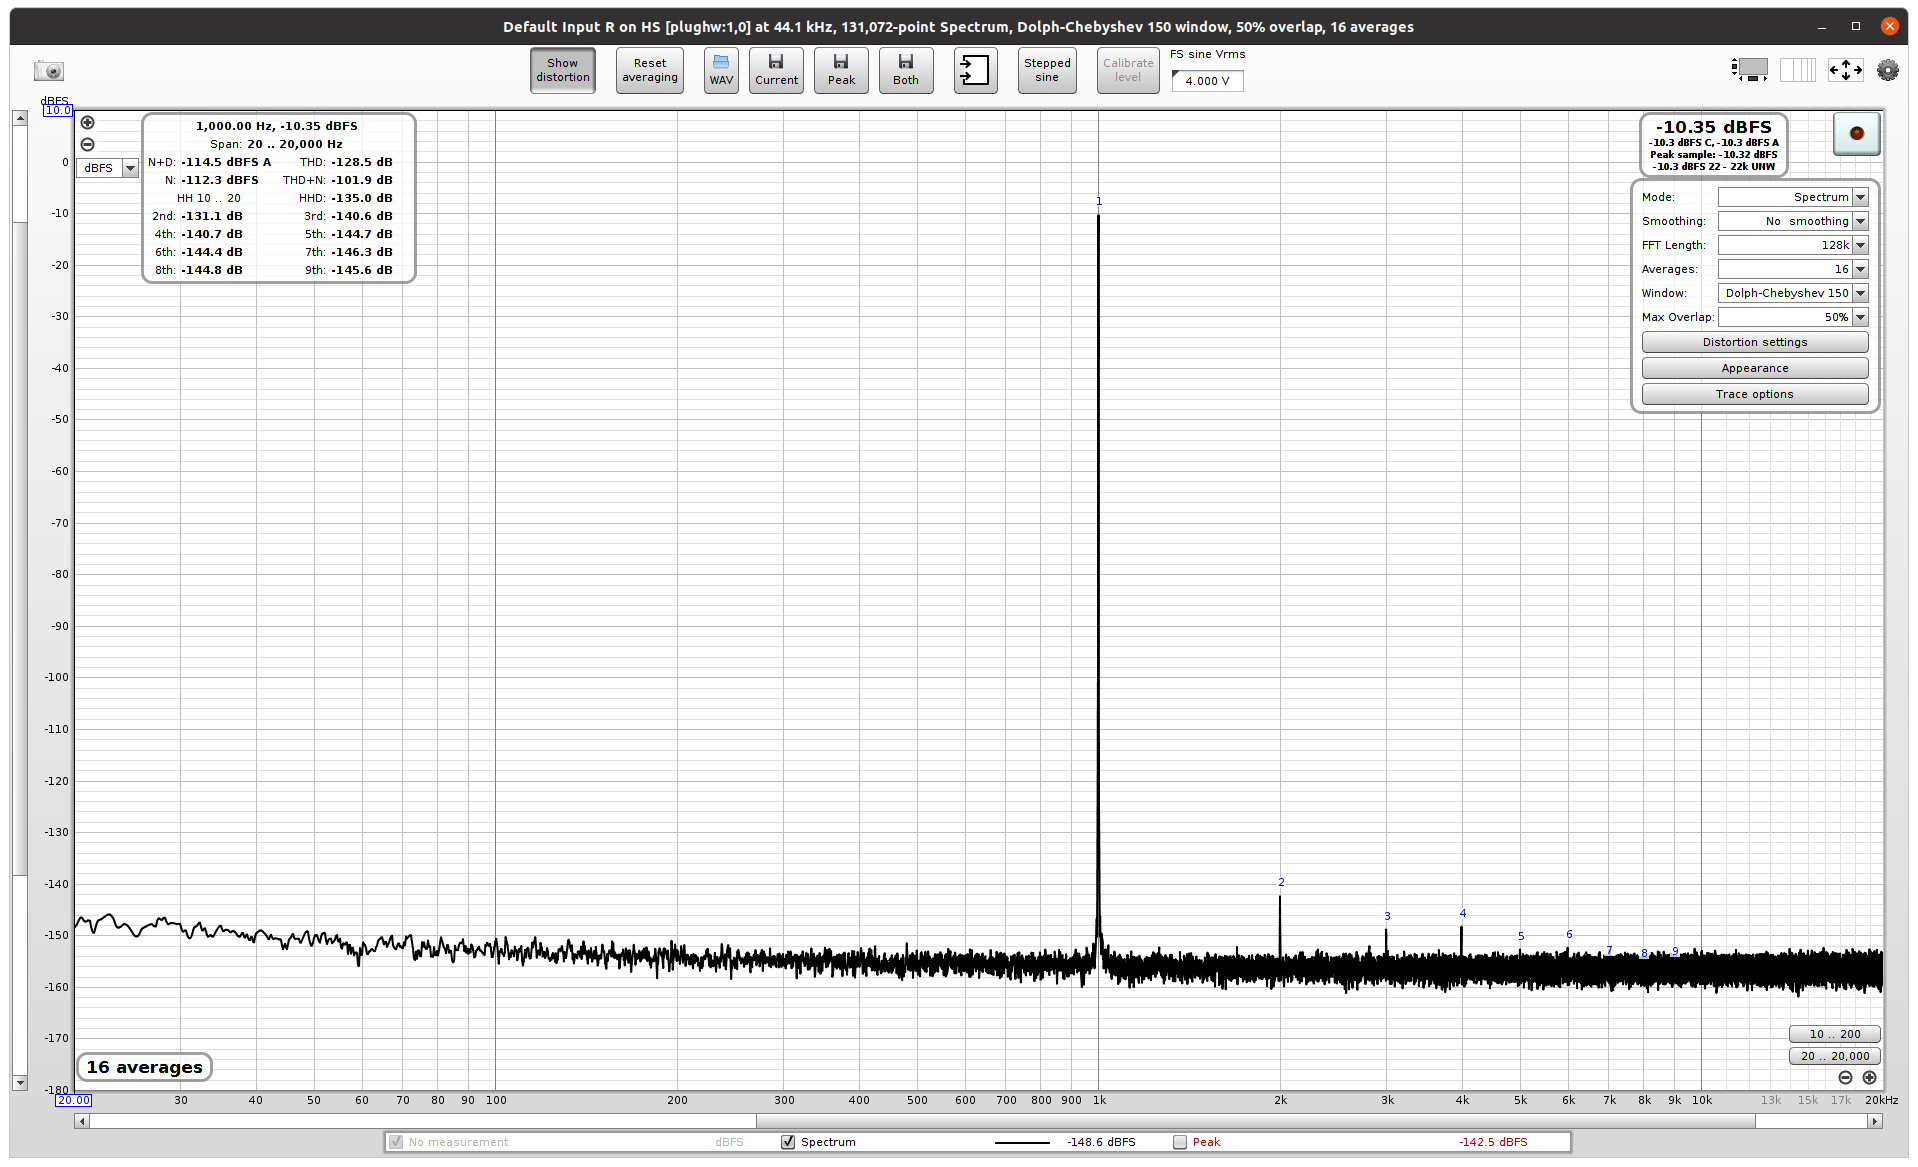This screenshot has width=1918, height=1167.
Task: Click the Calibrate level button
Action: (1128, 70)
